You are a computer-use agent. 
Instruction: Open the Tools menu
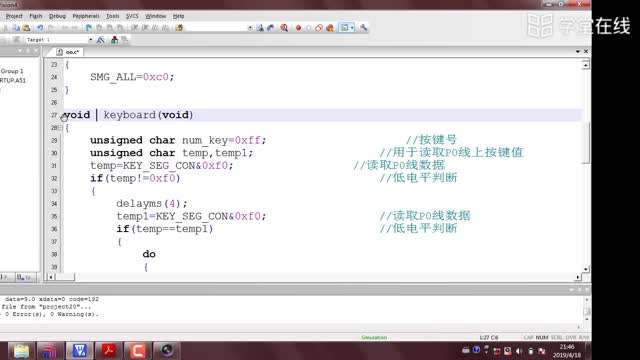[x=112, y=16]
